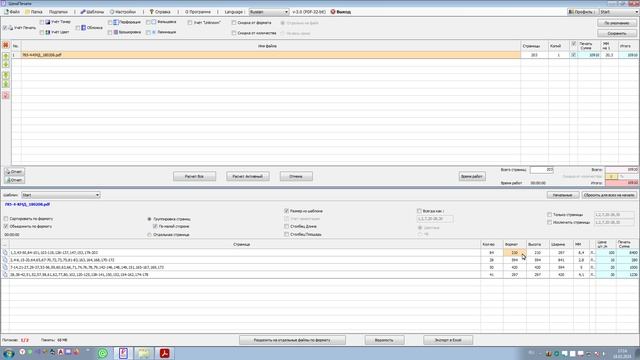640x360 pixels.
Task: Toggle Размер из шаблона checkbox
Action: click(x=287, y=211)
